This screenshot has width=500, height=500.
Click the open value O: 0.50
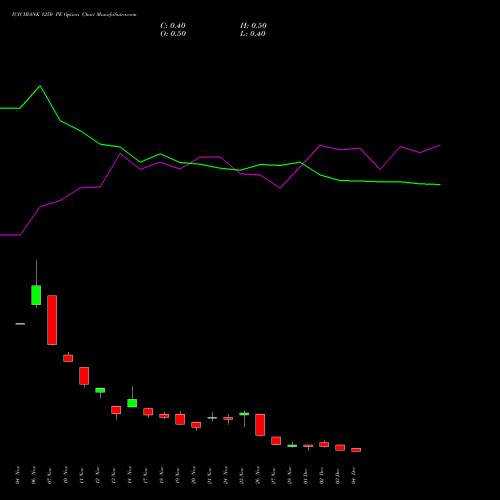[x=173, y=34]
